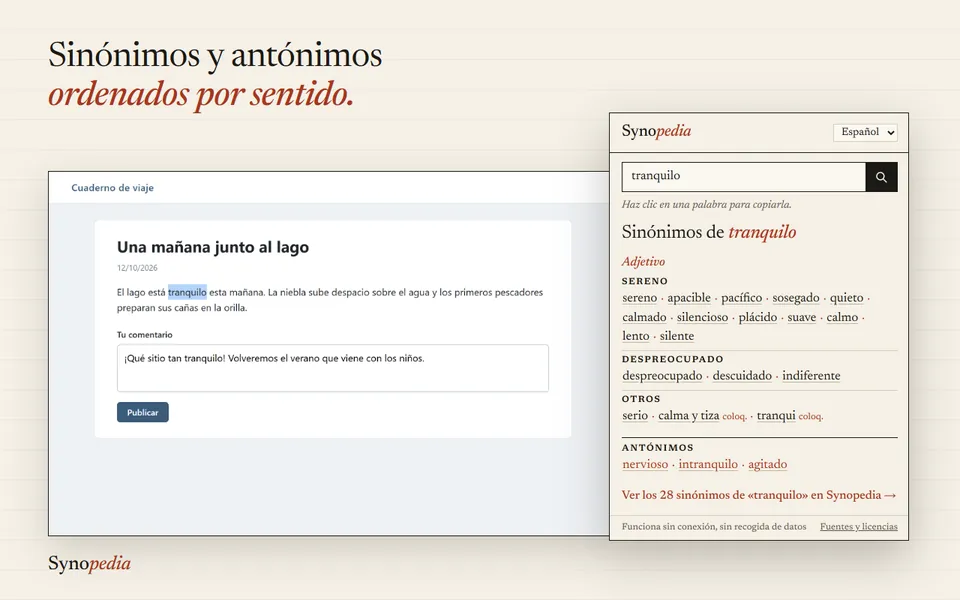The image size is (960, 600).
Task: Copy the synonym silencioso
Action: click(702, 317)
